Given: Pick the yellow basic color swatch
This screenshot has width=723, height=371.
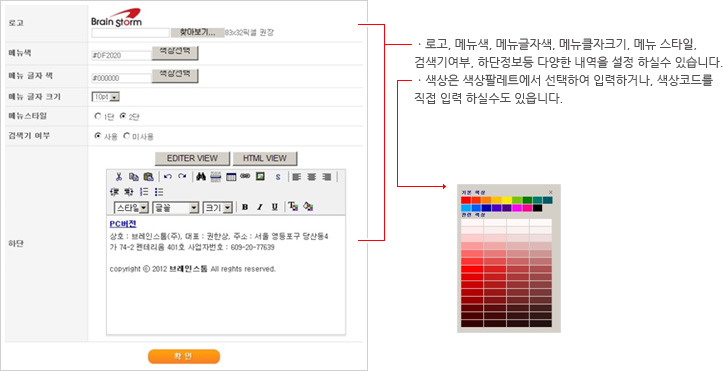Looking at the screenshot, I should pos(506,200).
